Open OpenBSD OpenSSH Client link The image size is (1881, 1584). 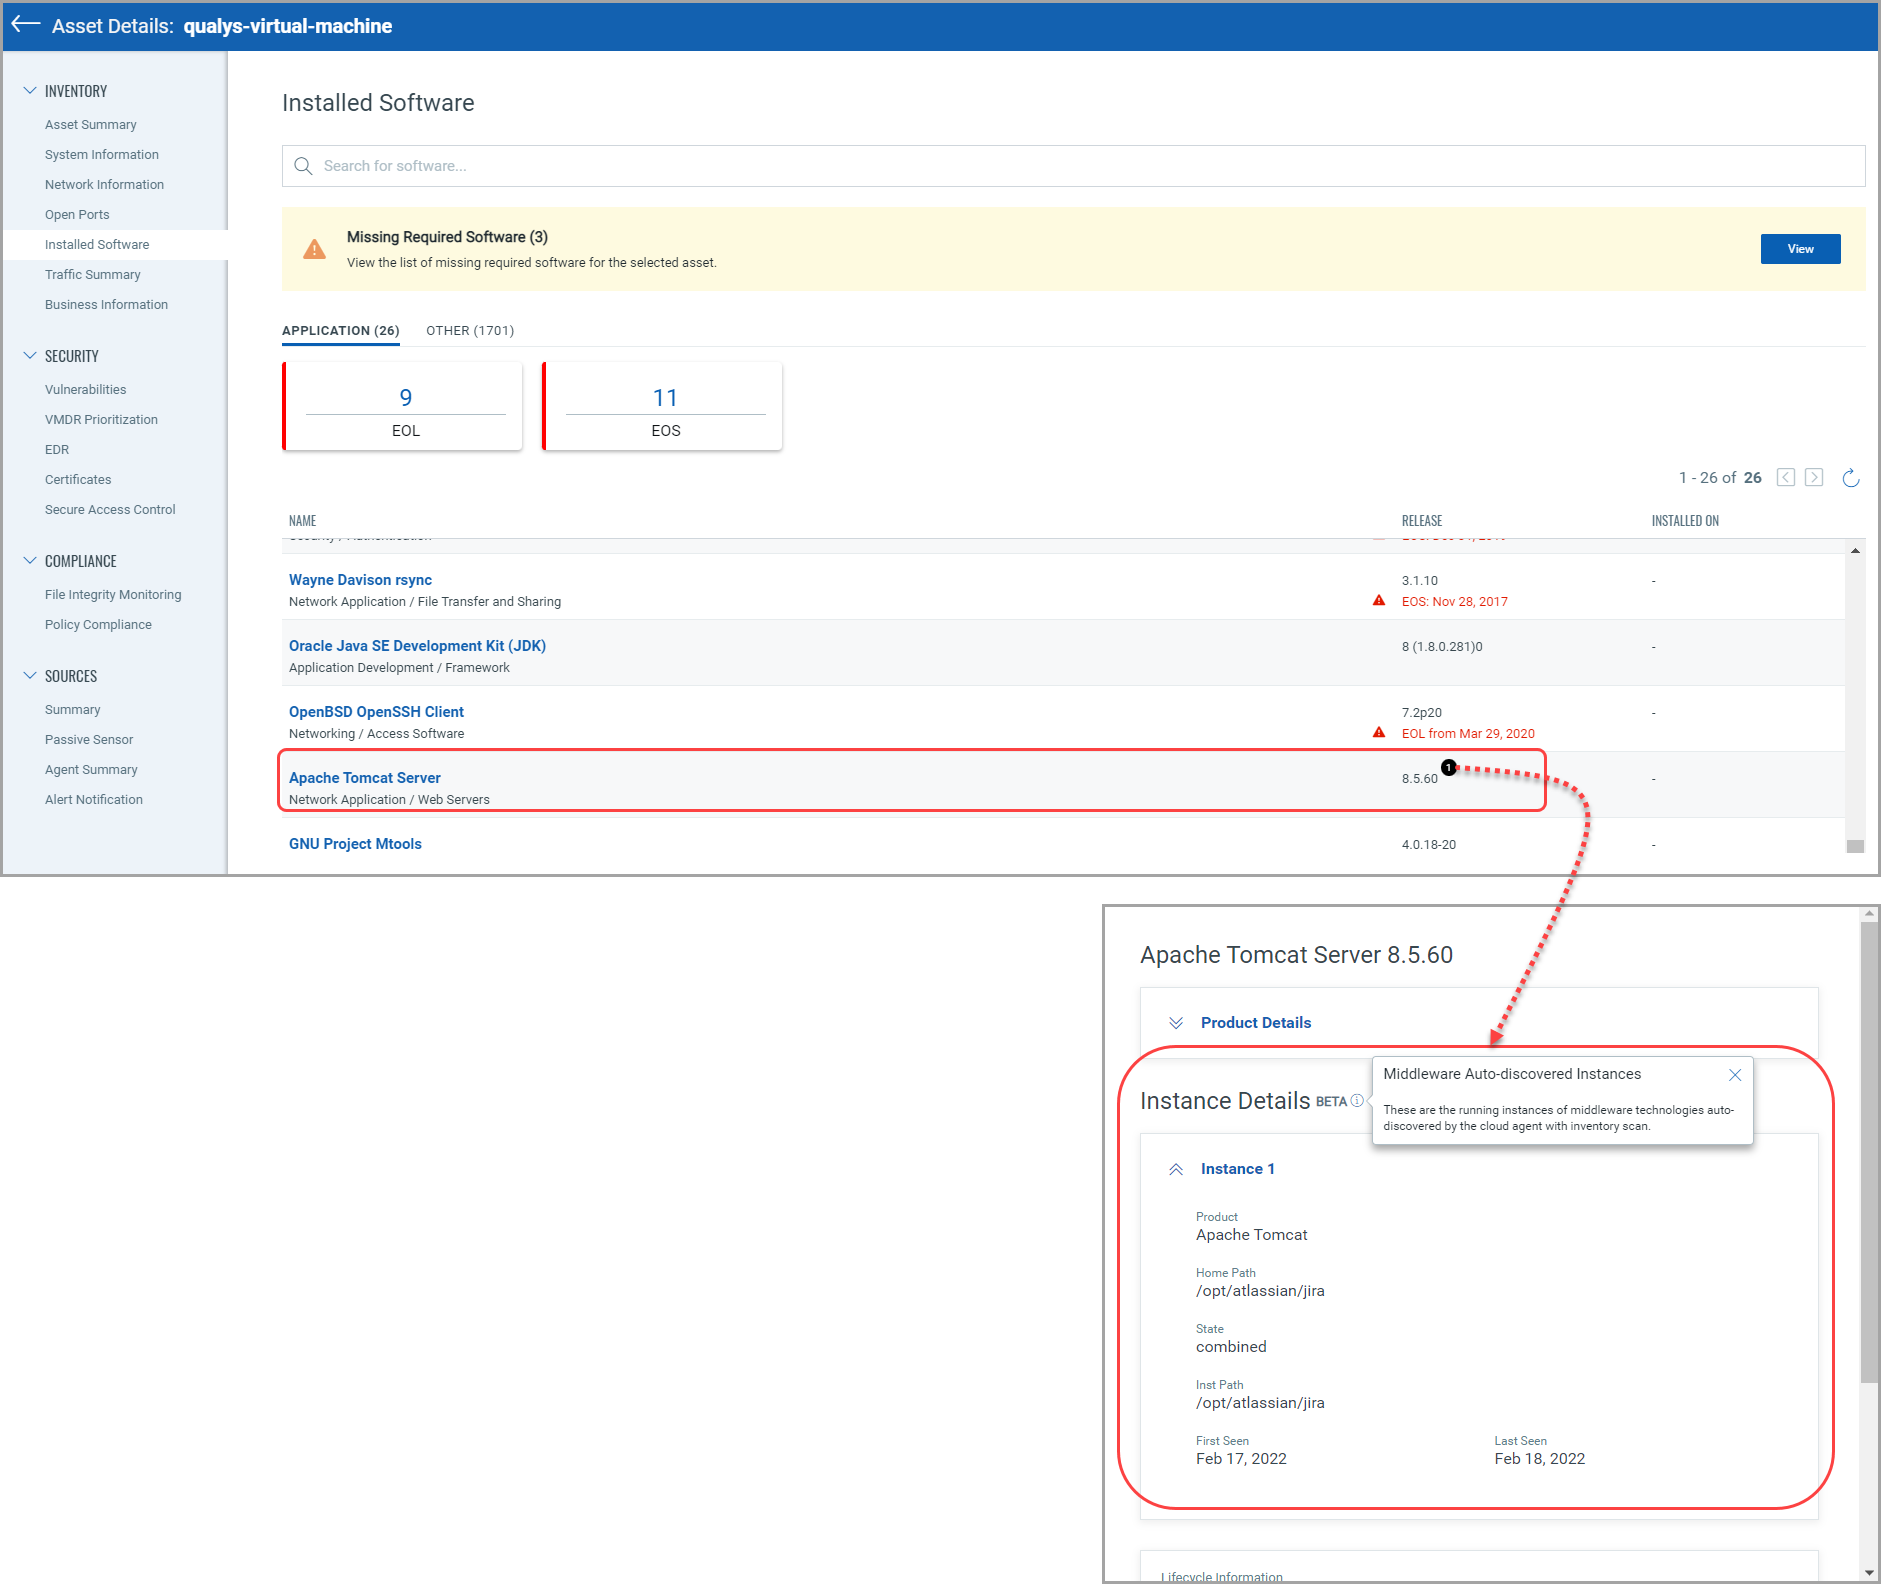[x=376, y=712]
